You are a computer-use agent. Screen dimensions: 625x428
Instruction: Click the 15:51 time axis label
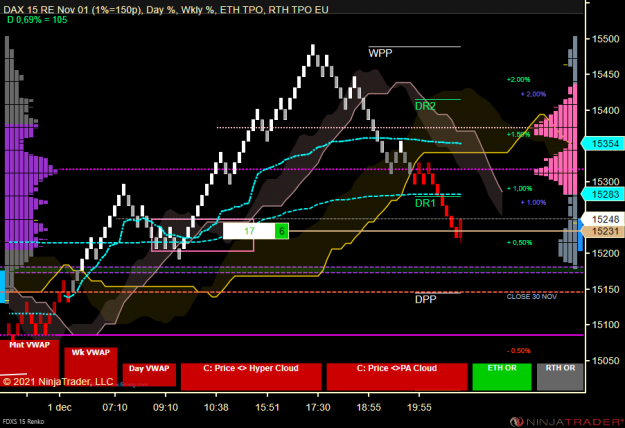tap(267, 407)
